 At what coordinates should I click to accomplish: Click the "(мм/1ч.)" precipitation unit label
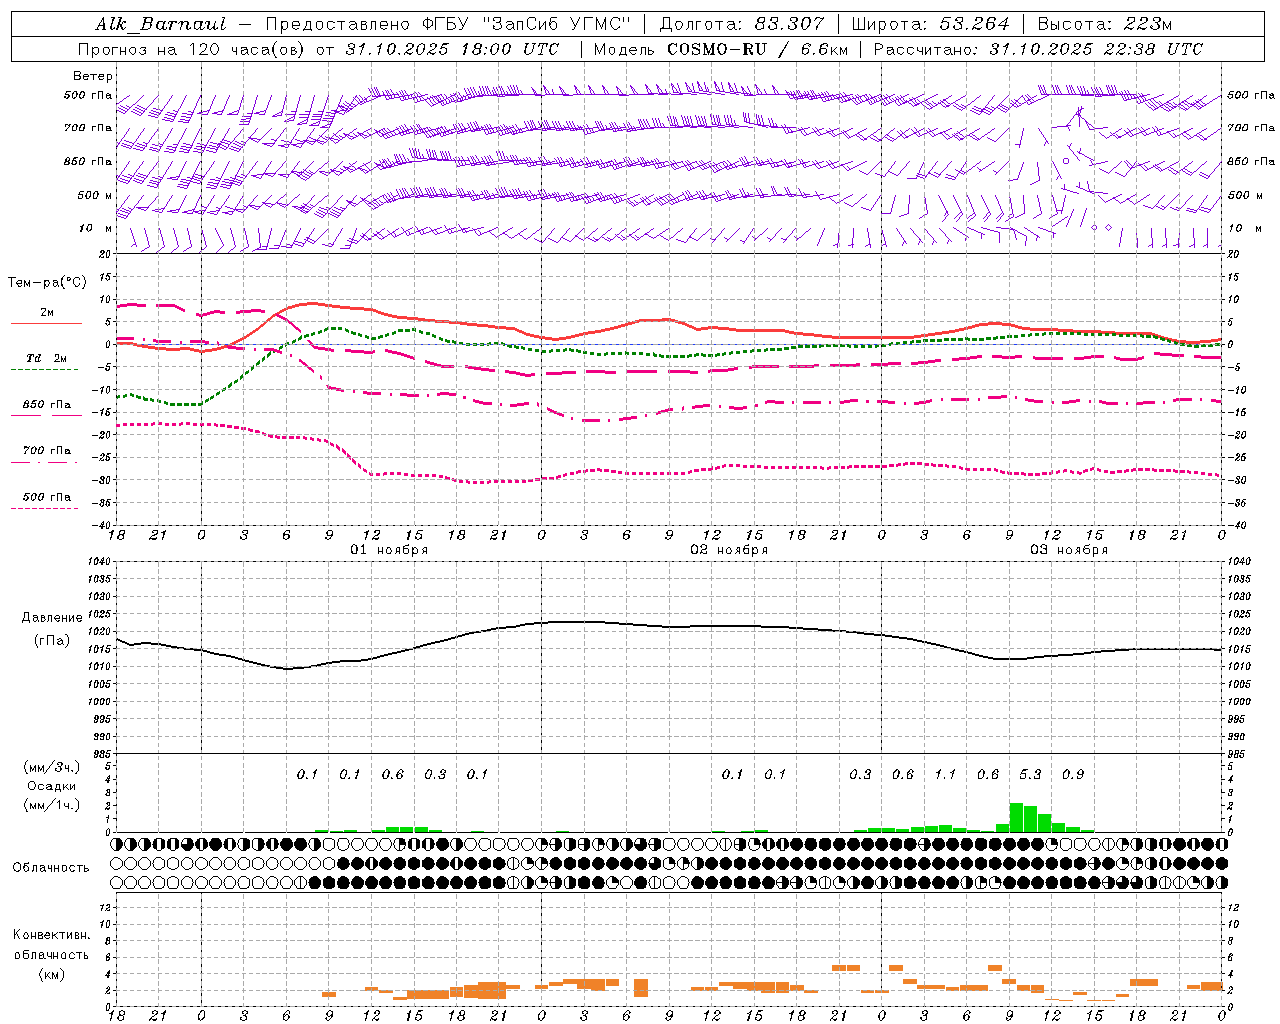point(52,805)
